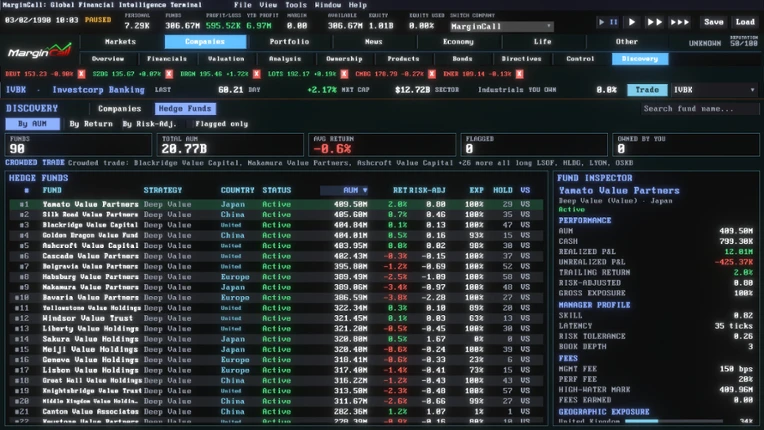
Task: Click the Trade button
Action: [647, 90]
